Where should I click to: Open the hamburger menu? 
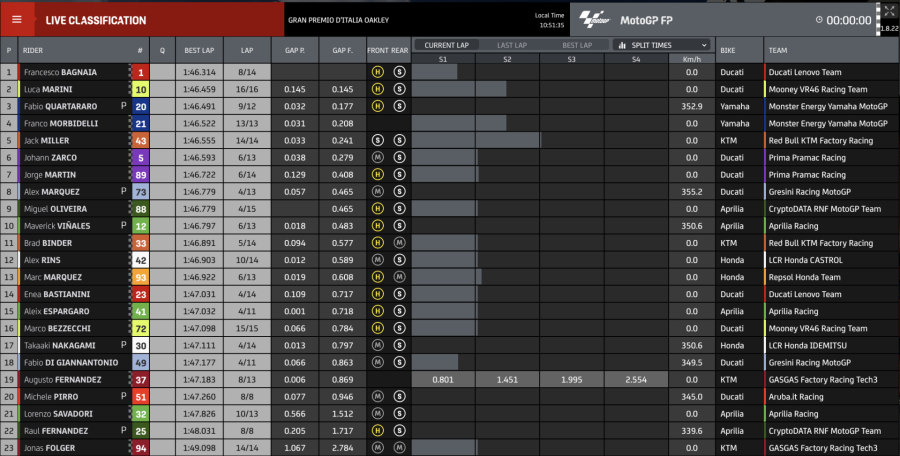pyautogui.click(x=17, y=20)
